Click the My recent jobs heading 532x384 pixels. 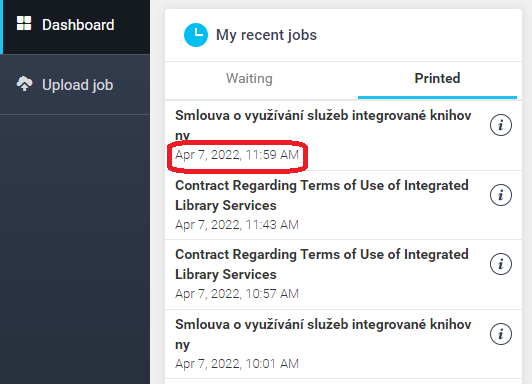click(x=266, y=35)
